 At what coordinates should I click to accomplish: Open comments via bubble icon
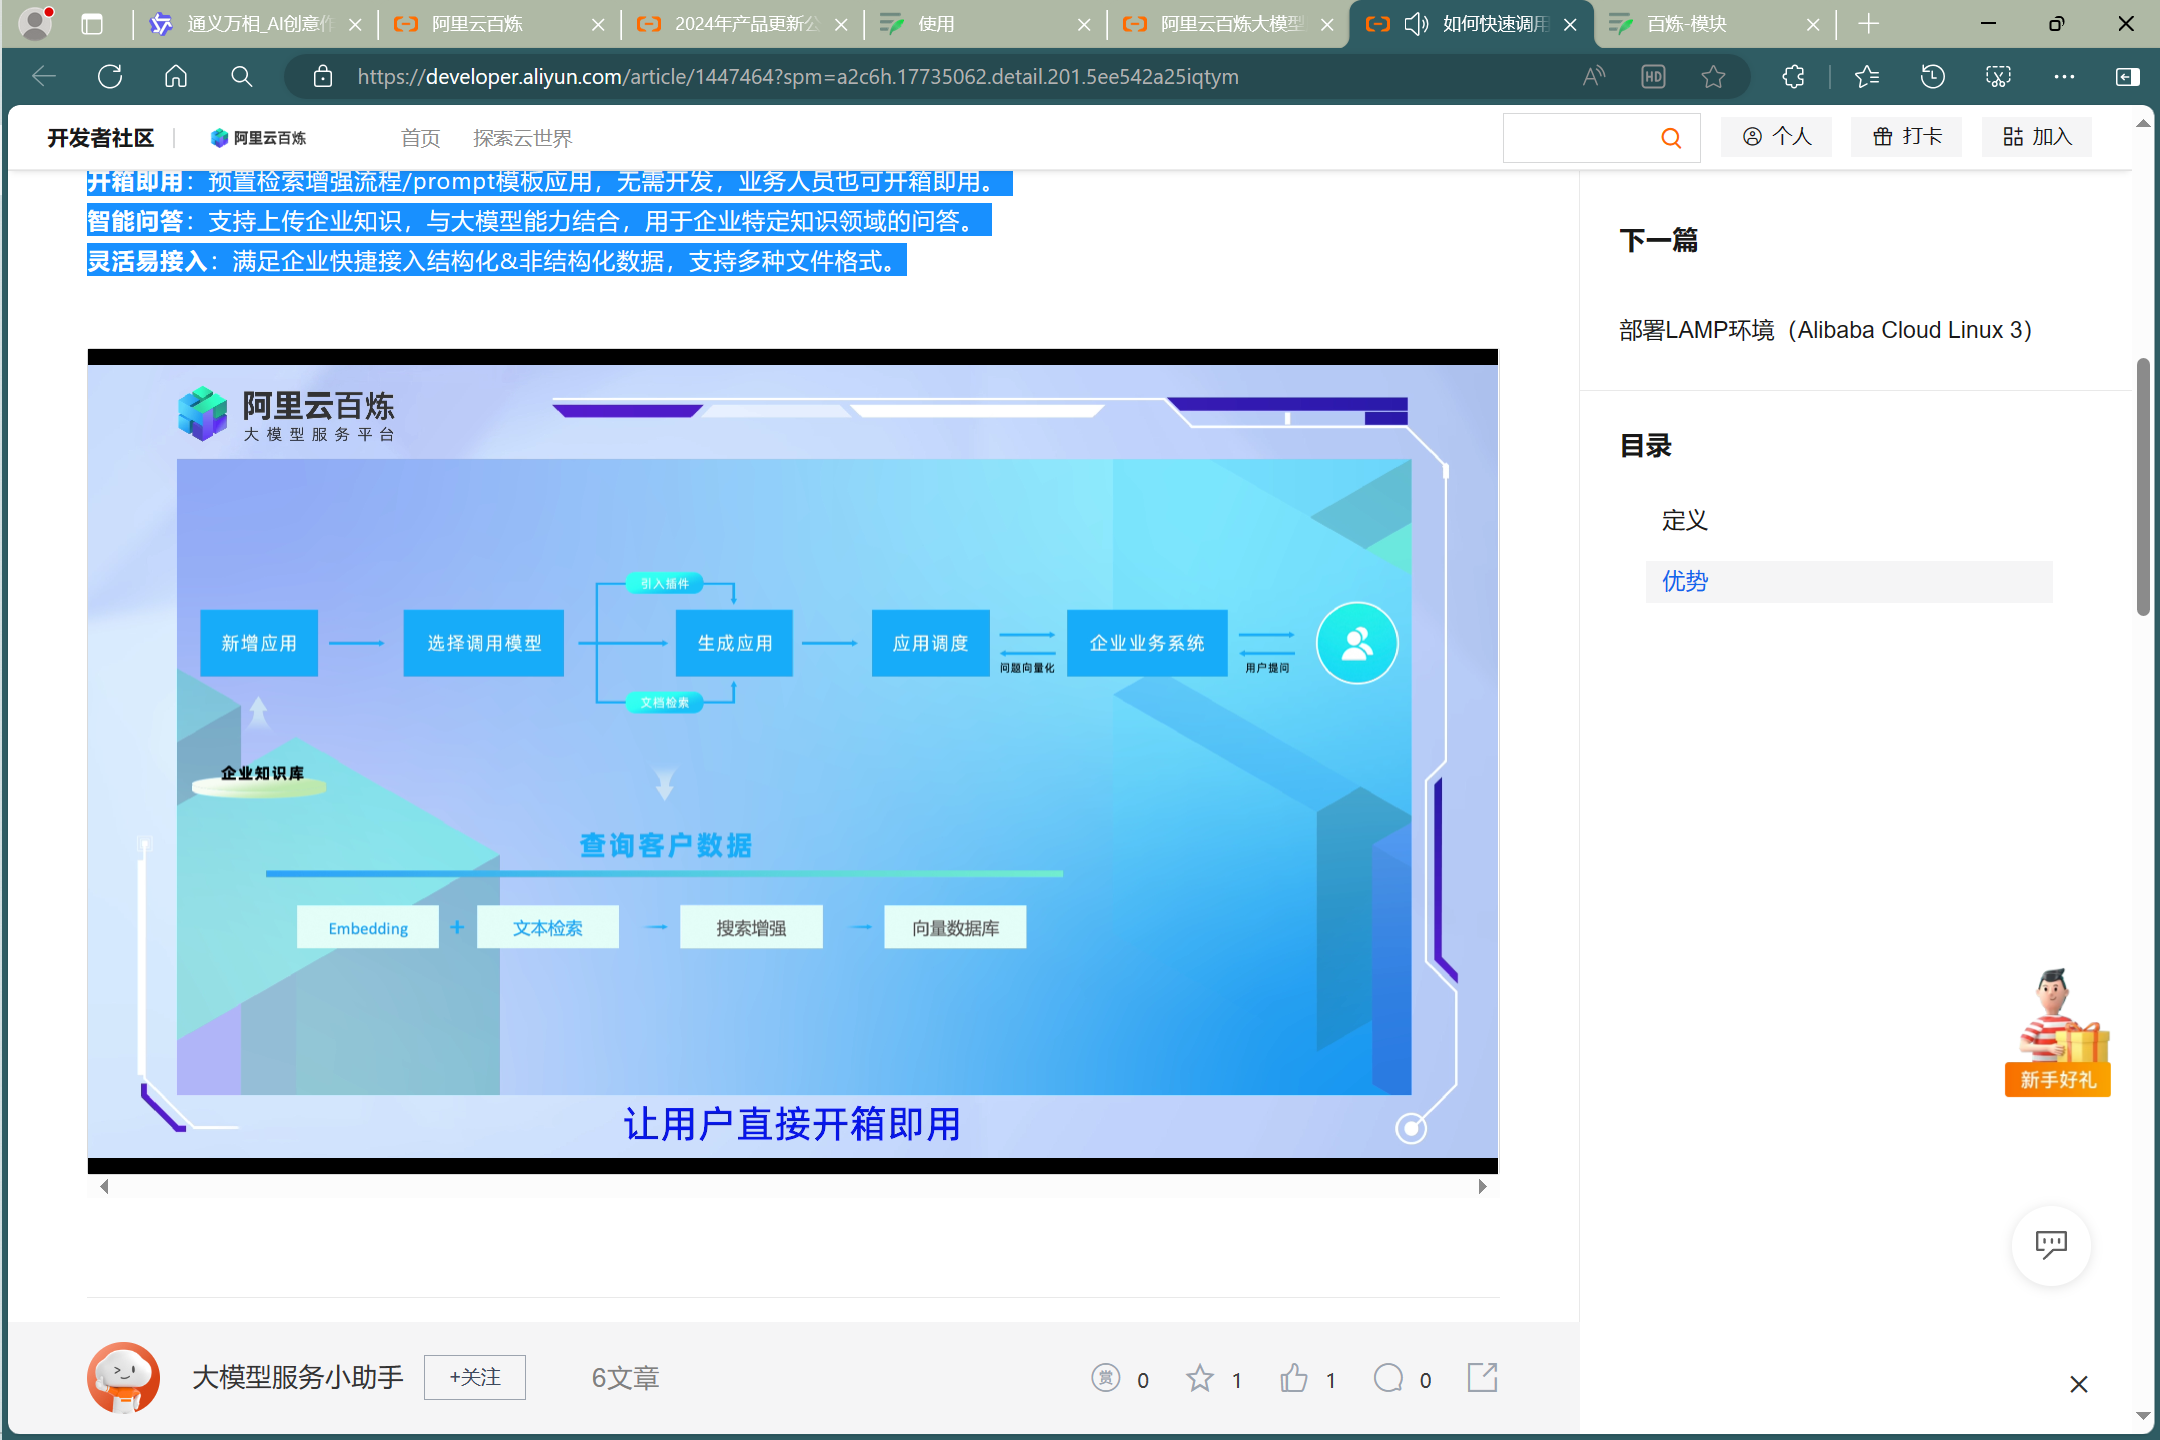click(x=1388, y=1378)
